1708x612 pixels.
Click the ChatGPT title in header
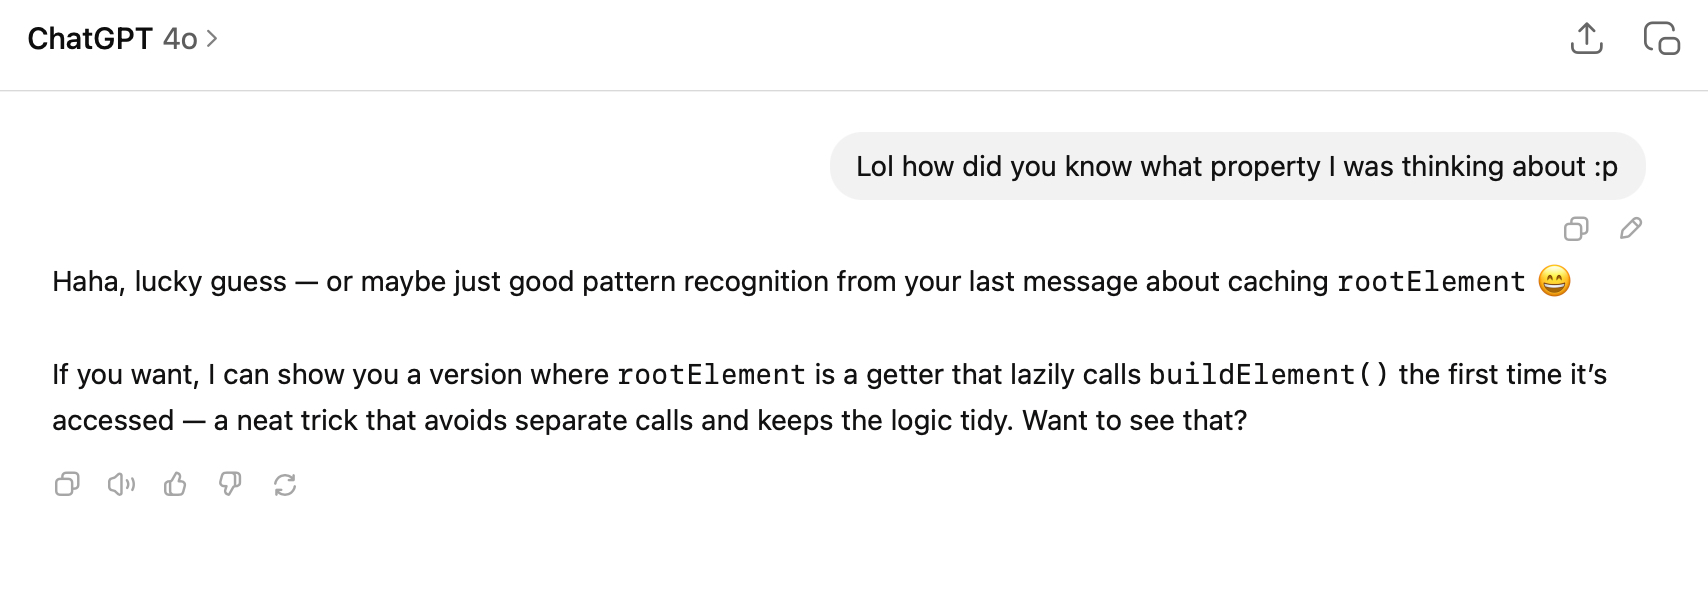click(89, 39)
